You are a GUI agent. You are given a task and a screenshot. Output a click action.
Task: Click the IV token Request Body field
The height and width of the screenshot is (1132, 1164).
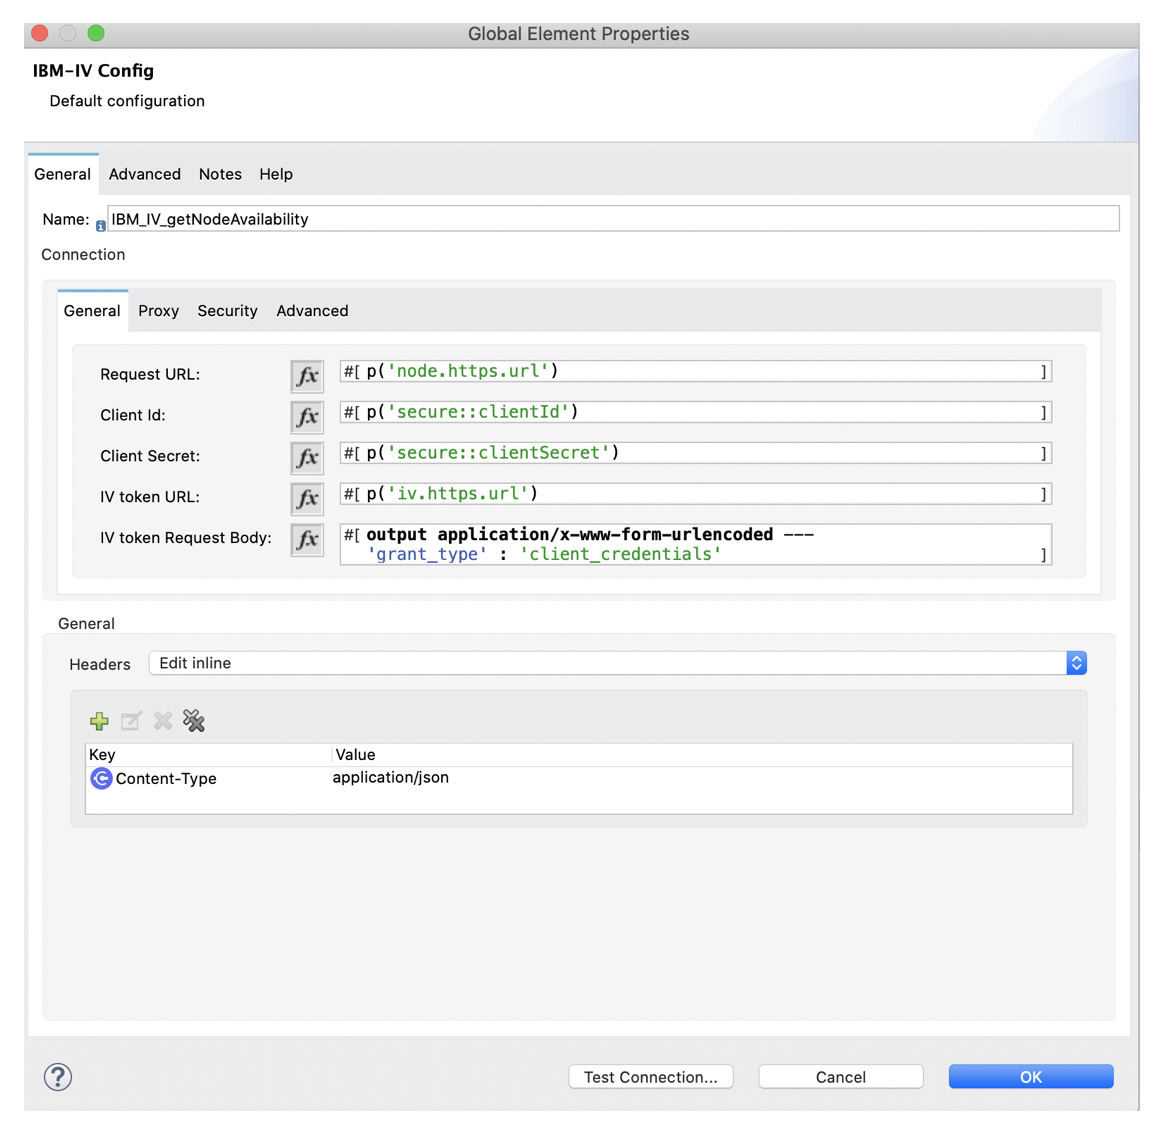coord(696,545)
